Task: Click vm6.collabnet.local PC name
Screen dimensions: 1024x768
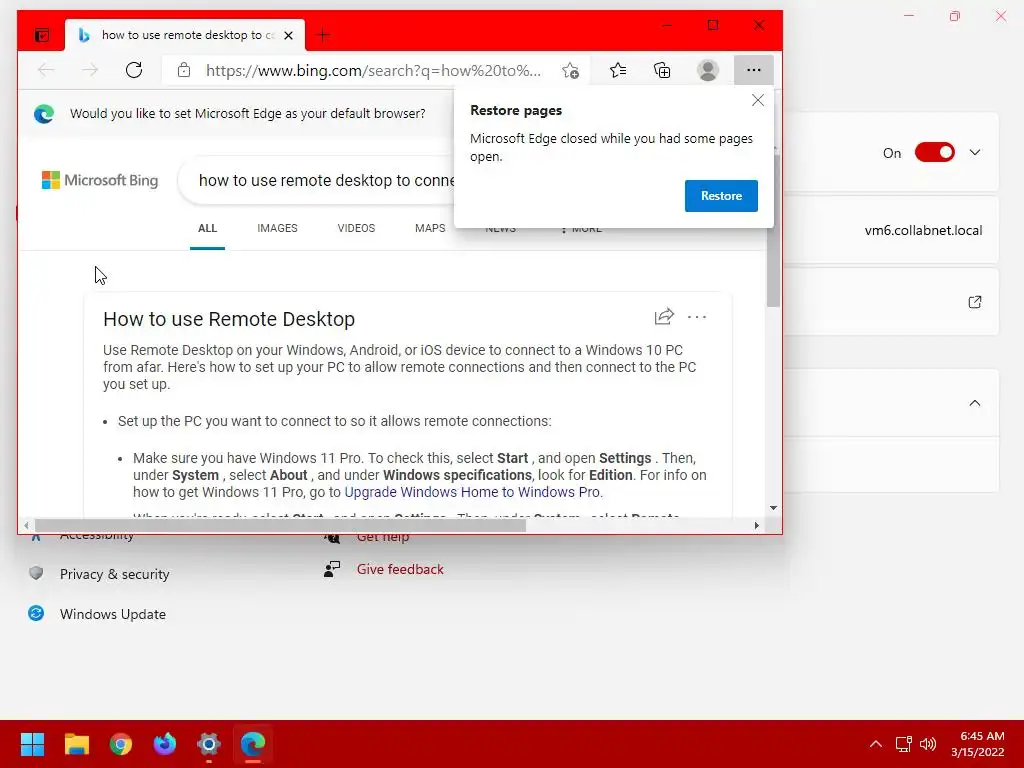Action: coord(923,231)
